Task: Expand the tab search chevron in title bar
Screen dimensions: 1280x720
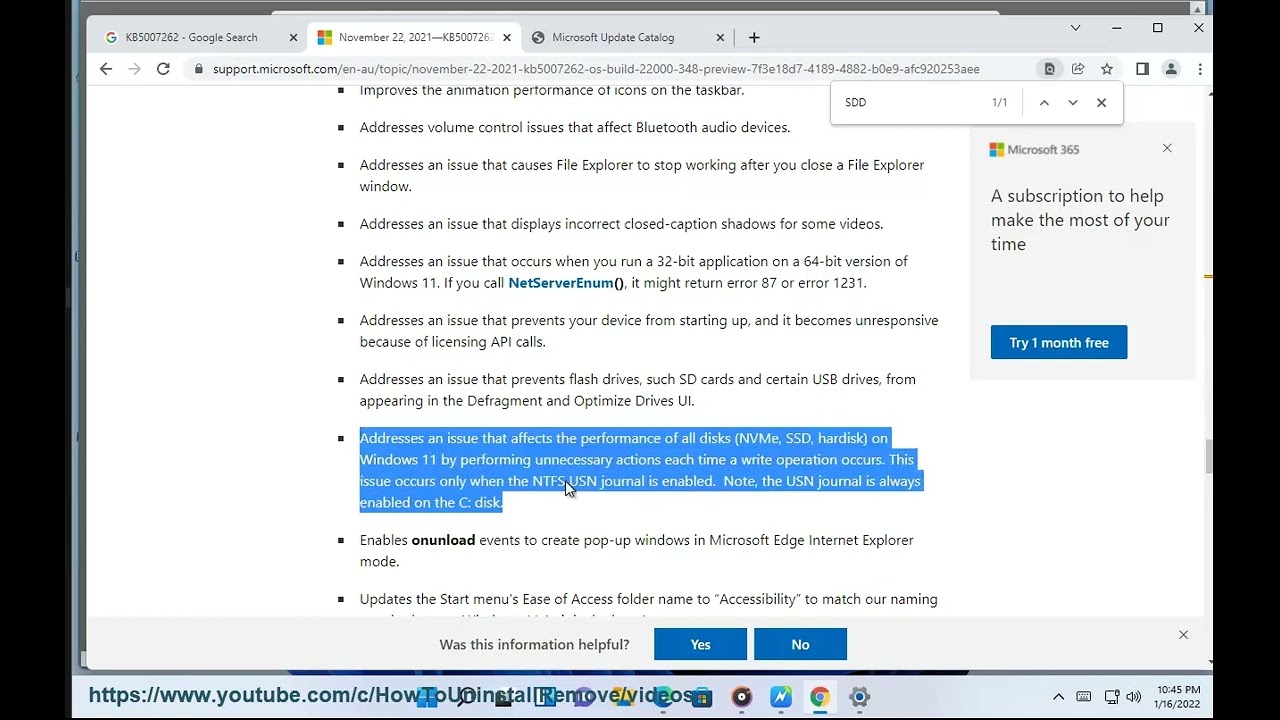Action: 1075,28
